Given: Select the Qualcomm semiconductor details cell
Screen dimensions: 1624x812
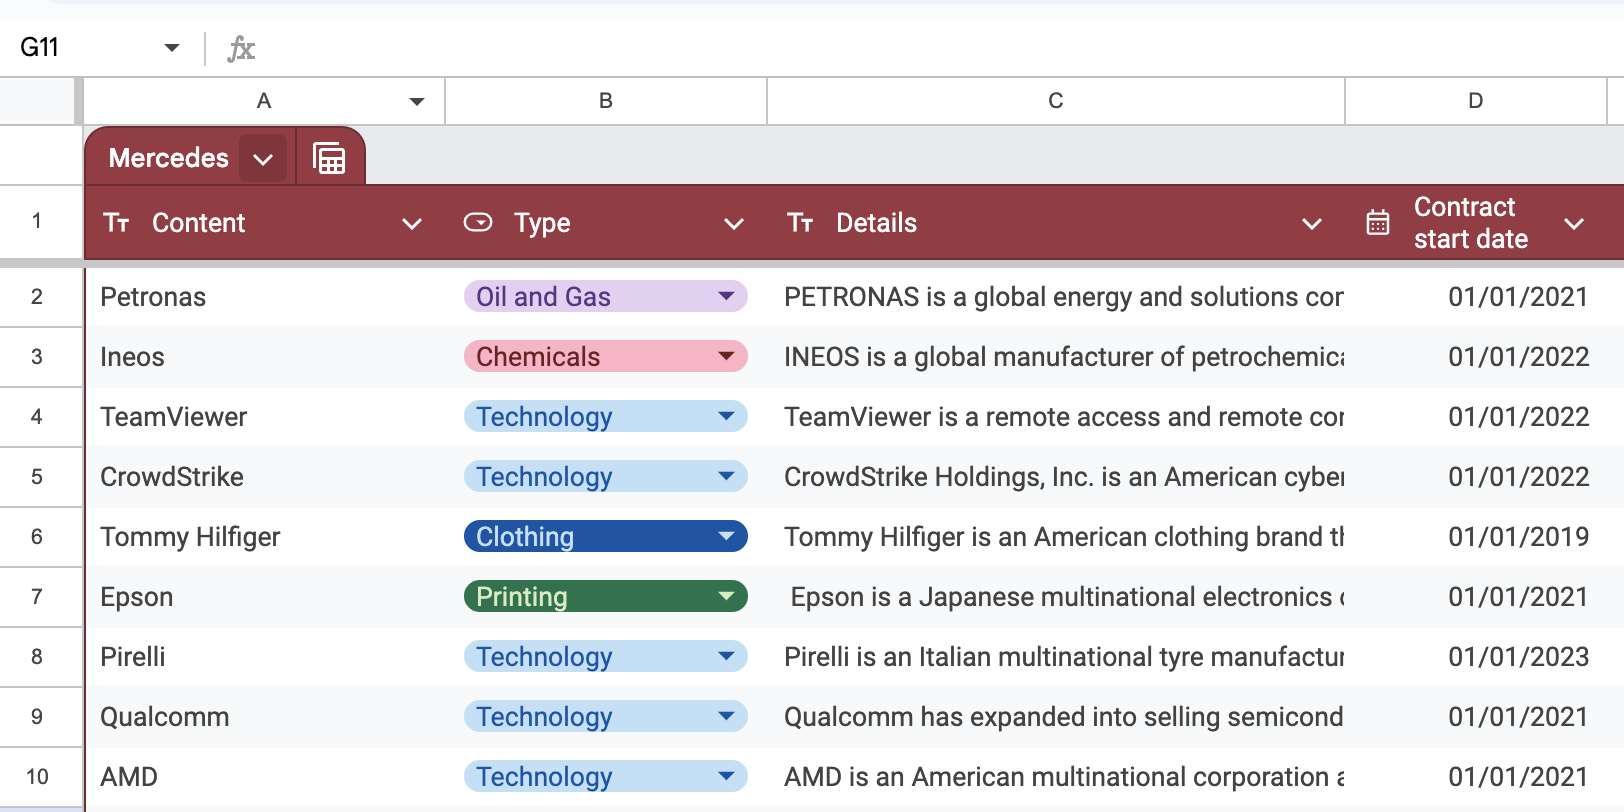Looking at the screenshot, I should [x=1056, y=717].
